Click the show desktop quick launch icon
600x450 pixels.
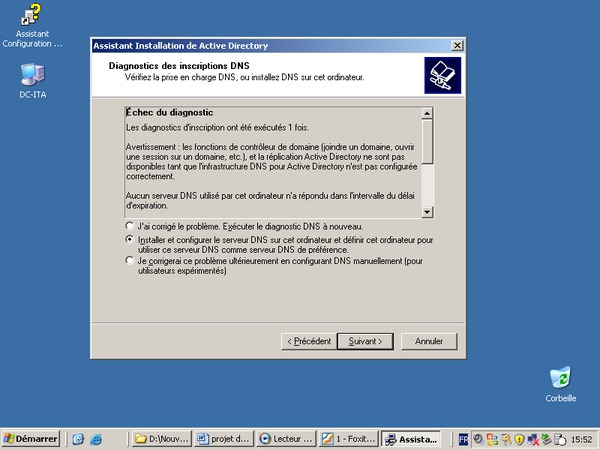click(x=78, y=439)
